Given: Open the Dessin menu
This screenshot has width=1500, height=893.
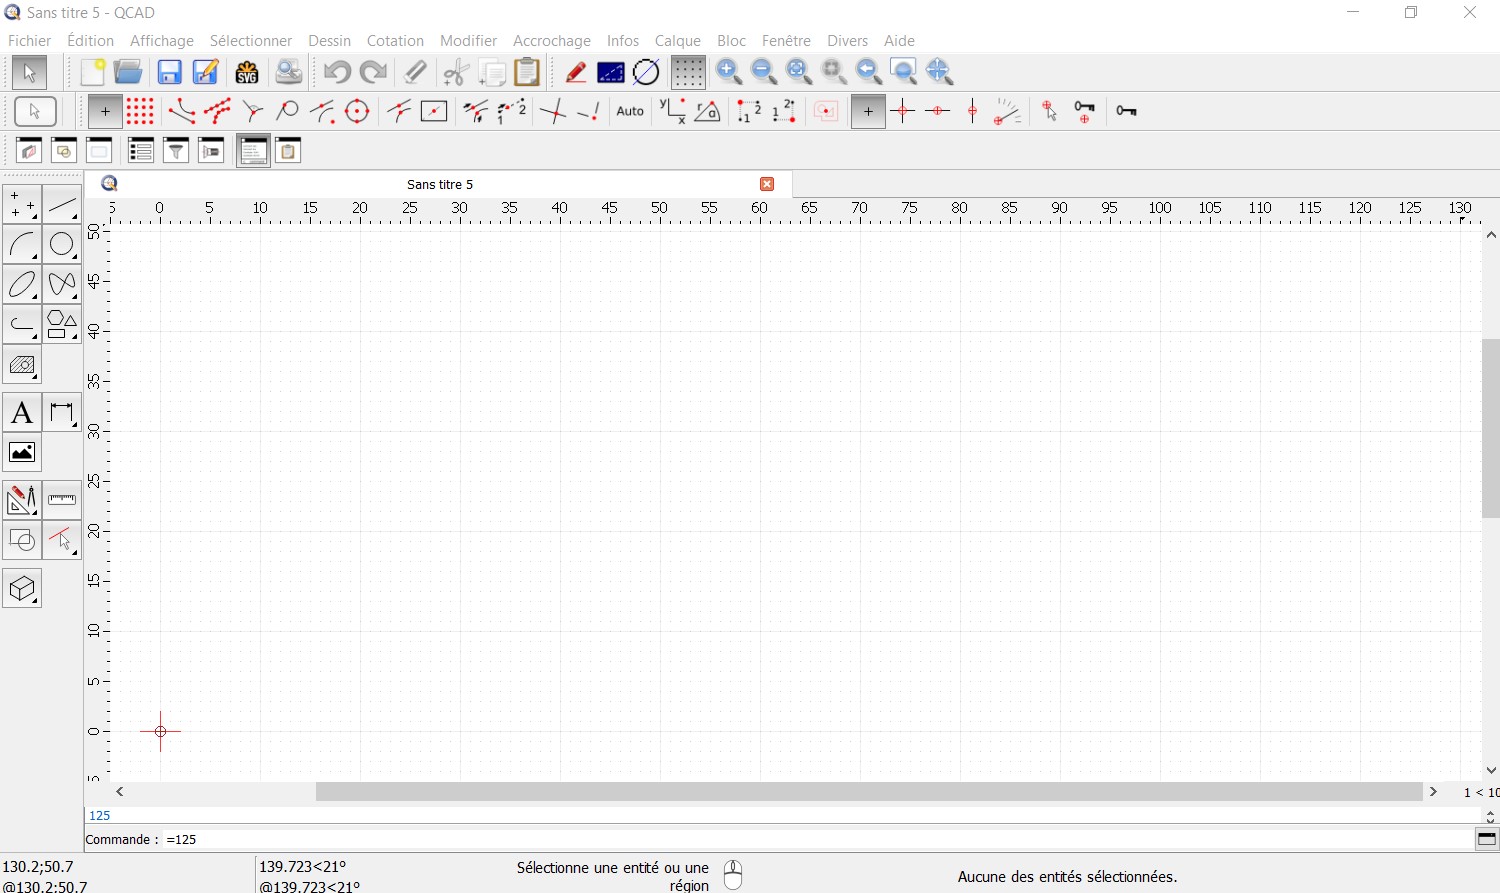Looking at the screenshot, I should pos(329,41).
